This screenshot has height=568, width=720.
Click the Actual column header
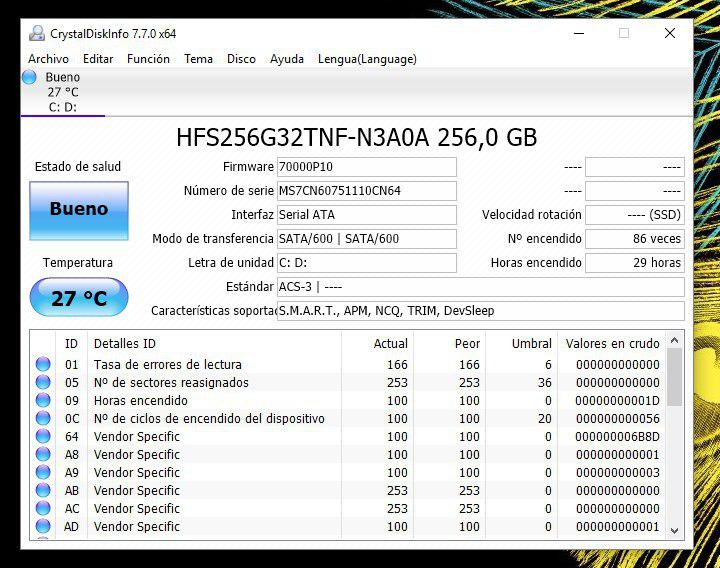pos(377,343)
